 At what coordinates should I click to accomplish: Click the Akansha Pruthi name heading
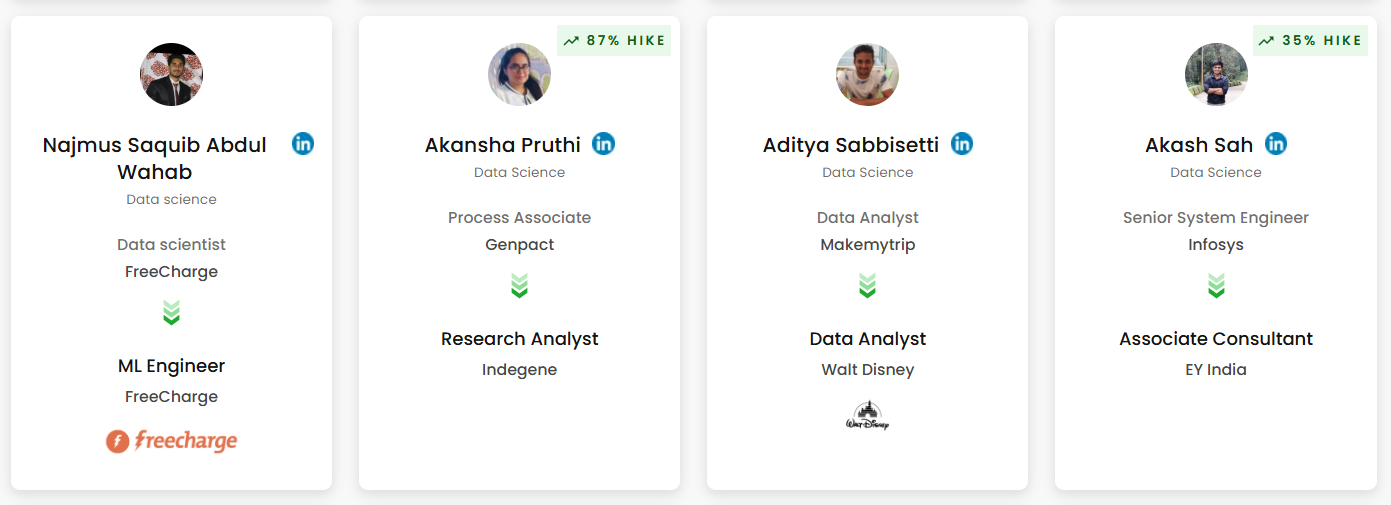tap(503, 145)
